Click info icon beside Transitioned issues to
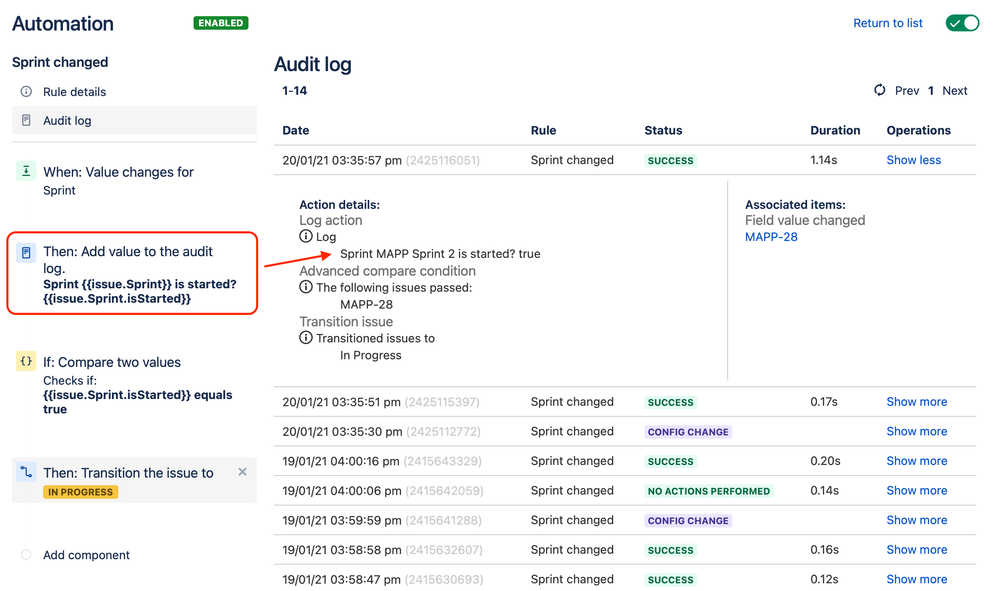The image size is (999, 591). click(x=306, y=338)
